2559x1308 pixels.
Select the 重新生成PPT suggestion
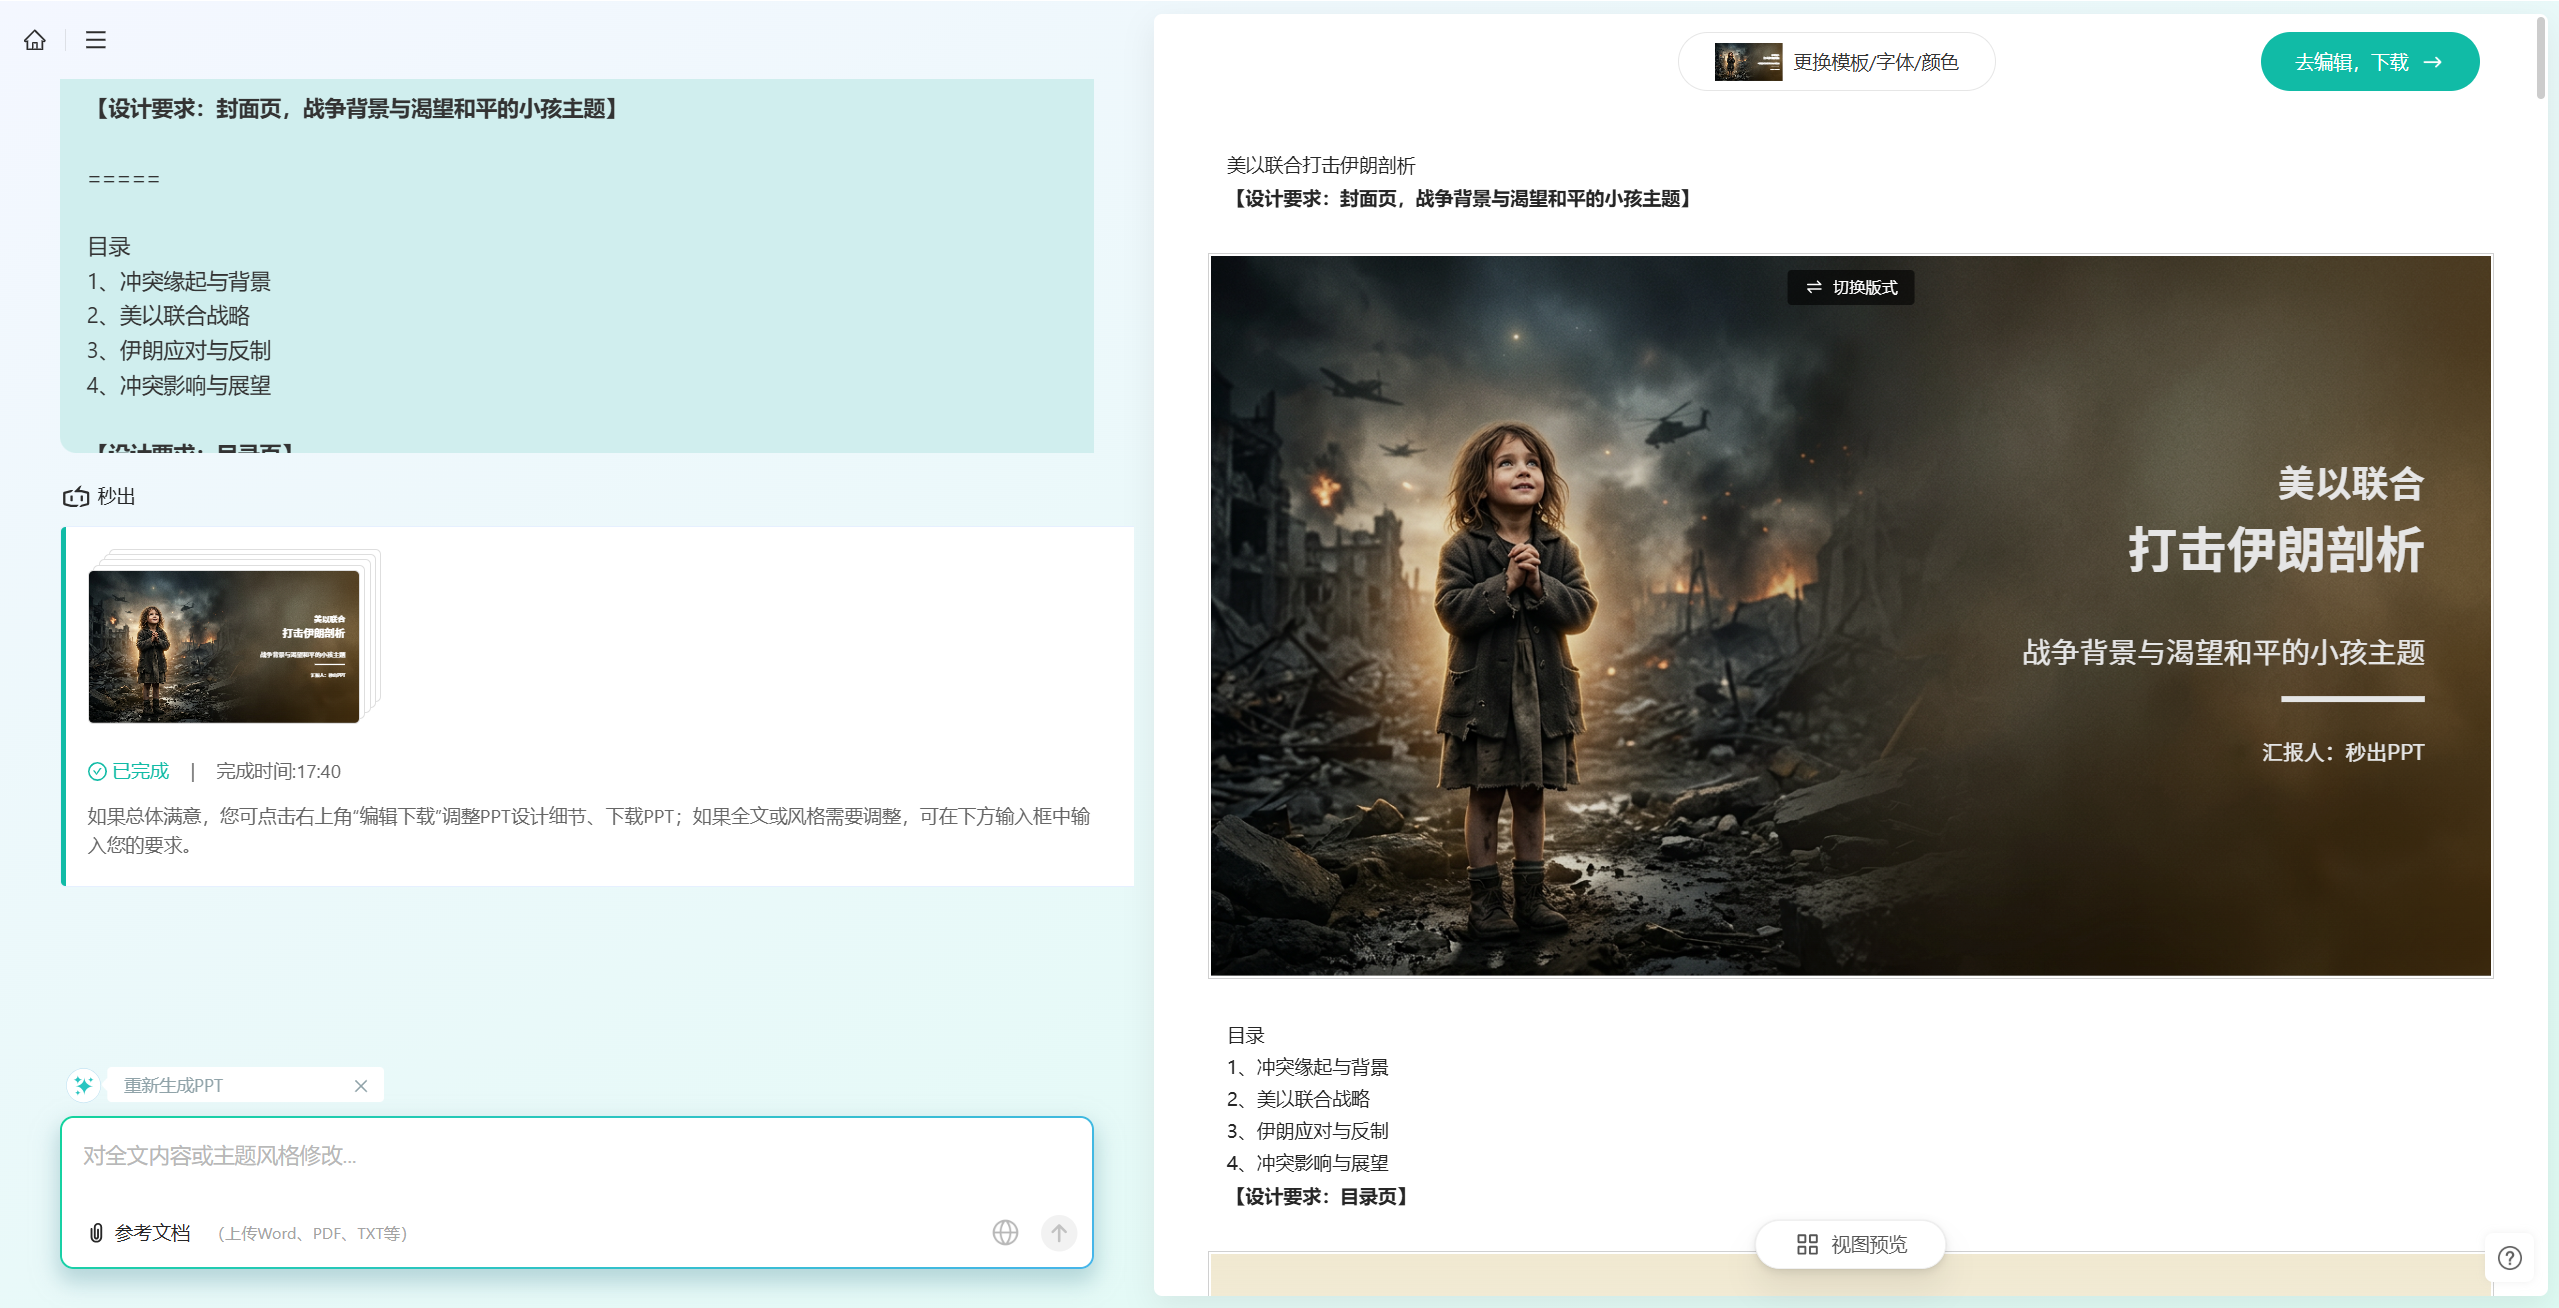174,1086
